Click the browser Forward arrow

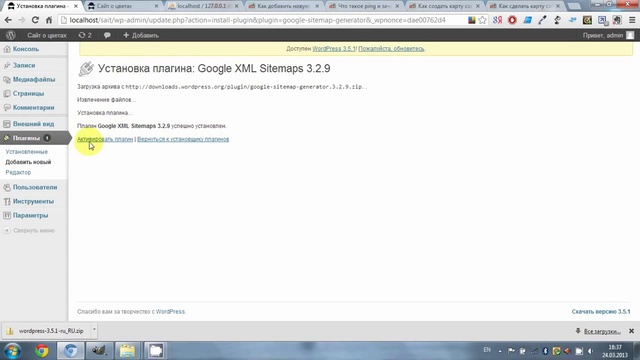[x=21, y=20]
